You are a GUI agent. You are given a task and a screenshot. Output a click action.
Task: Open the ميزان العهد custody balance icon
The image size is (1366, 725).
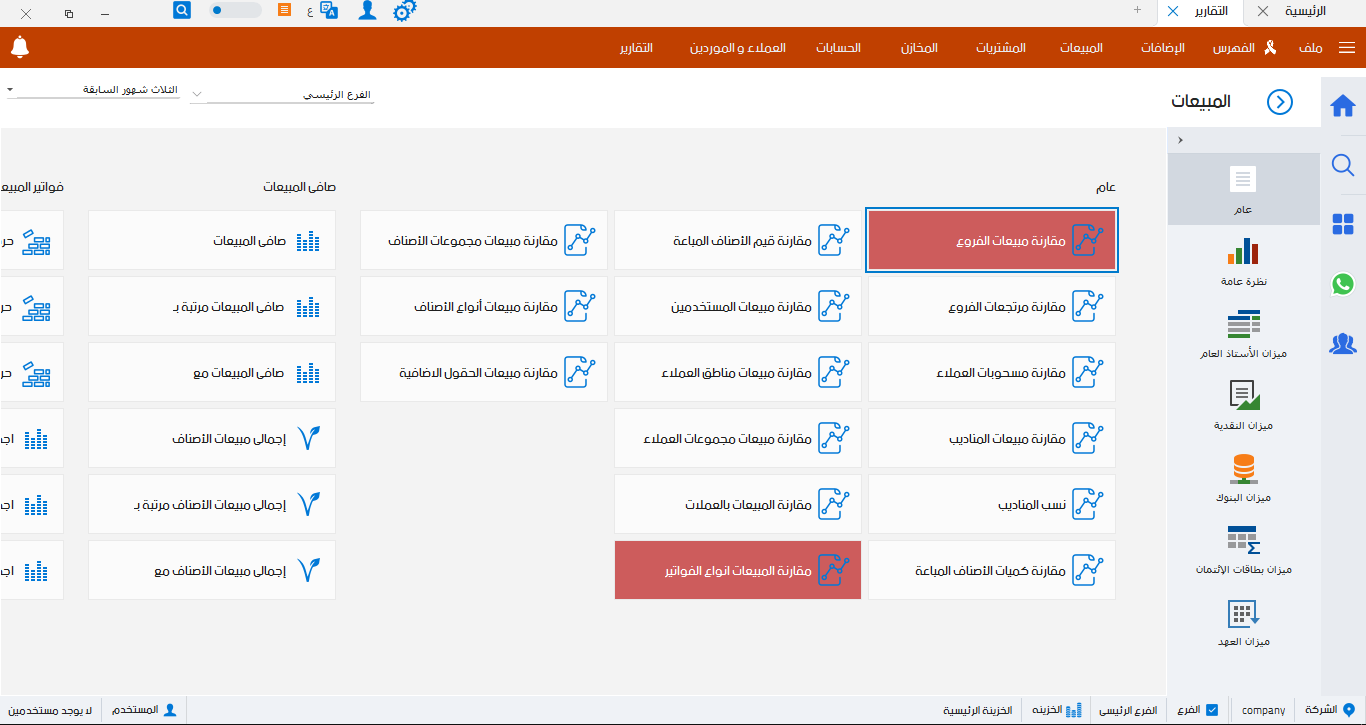pyautogui.click(x=1243, y=620)
